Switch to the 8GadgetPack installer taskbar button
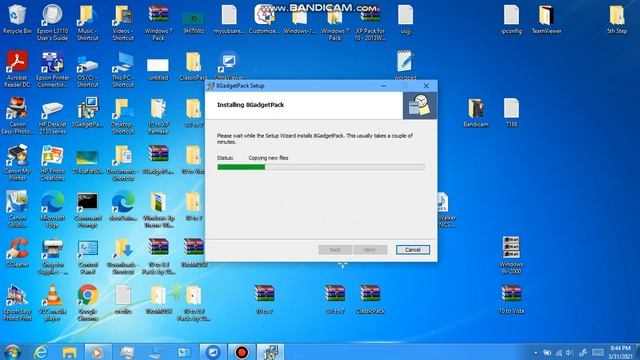The height and width of the screenshot is (360, 640). tap(270, 352)
